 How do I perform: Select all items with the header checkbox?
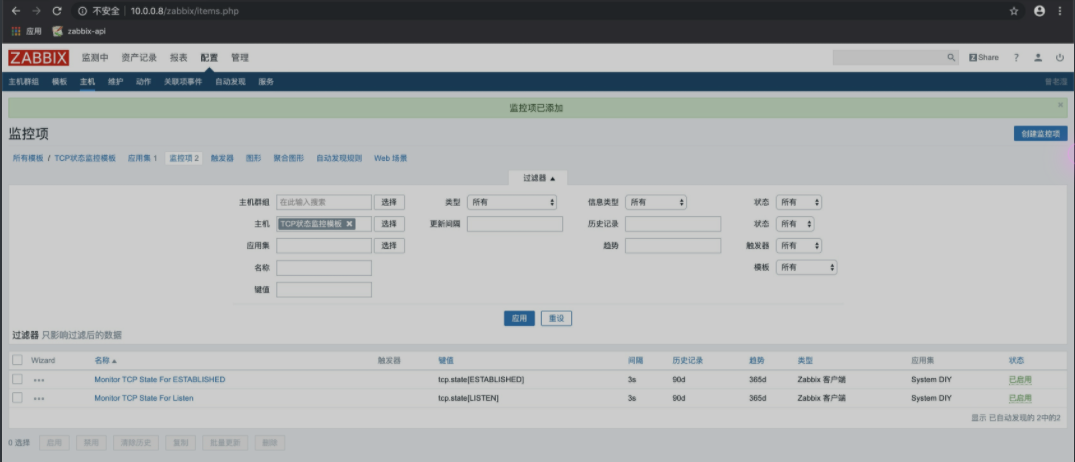[17, 360]
